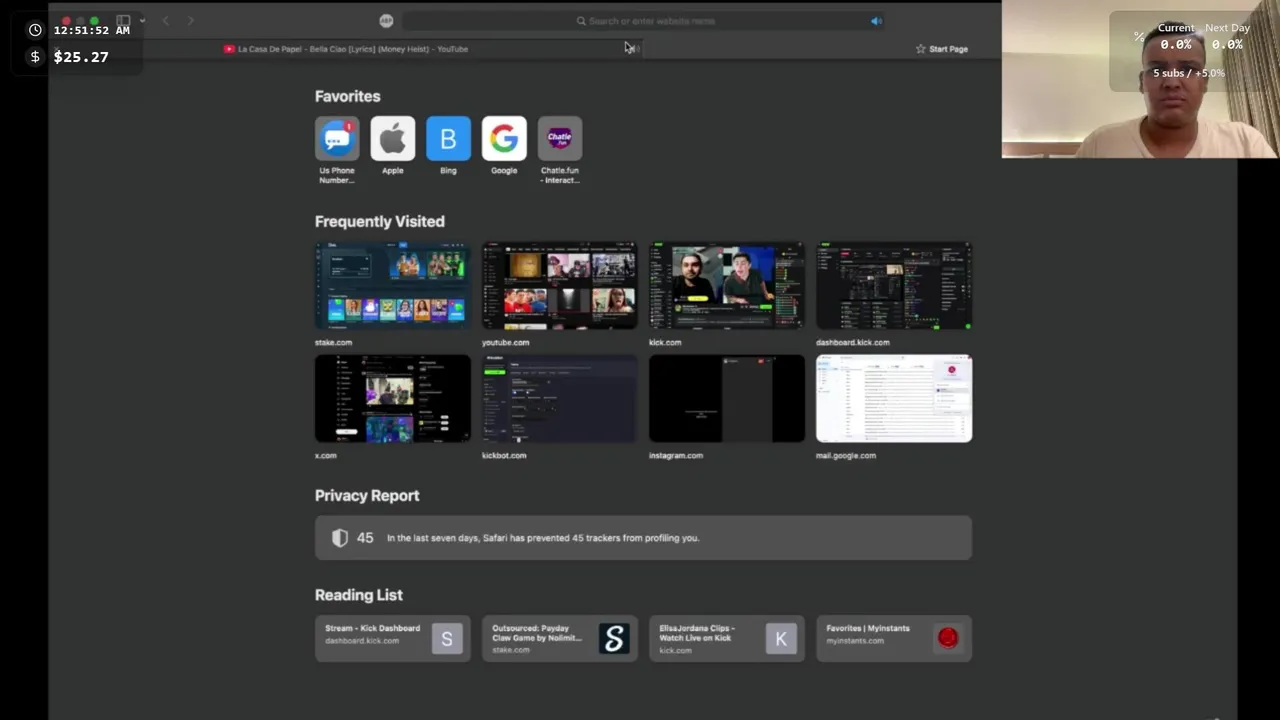Open the dashboard.kick.com thumbnail
1280x720 pixels.
[x=893, y=286]
